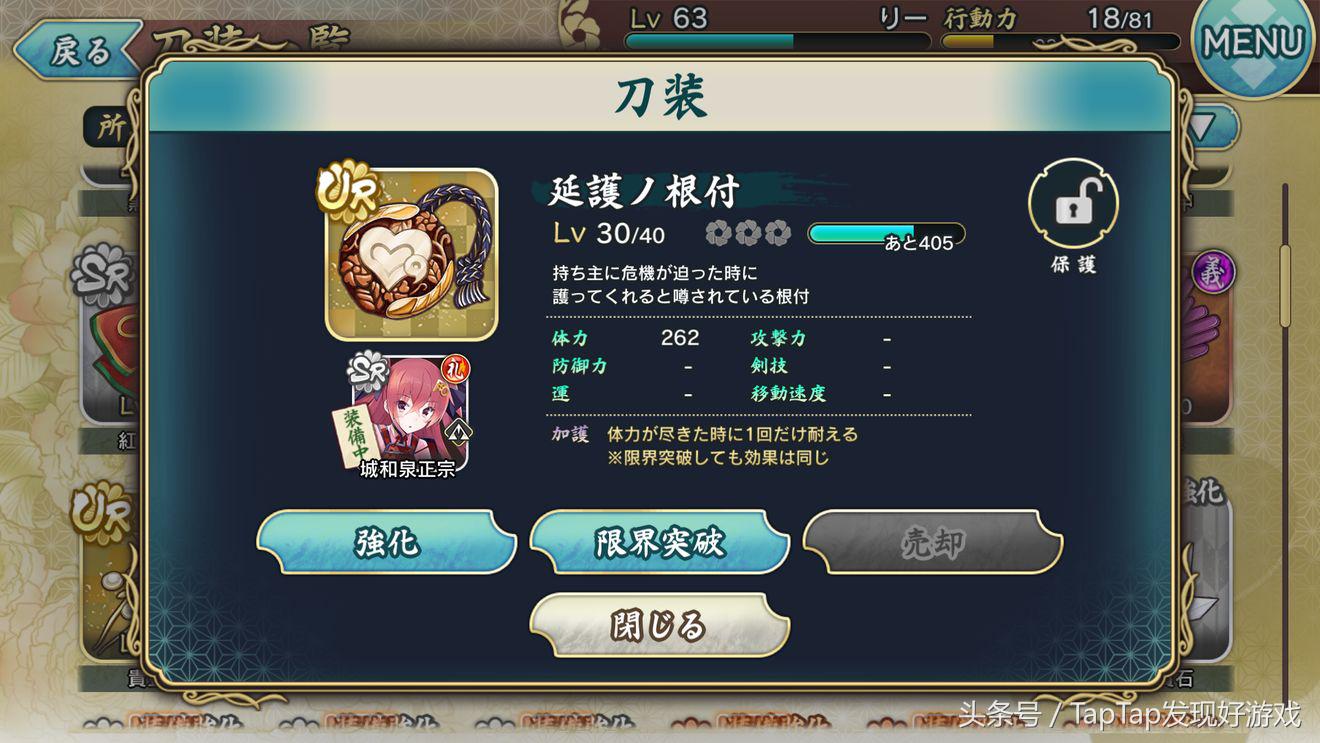This screenshot has height=743, width=1320.
Task: Tap the 限界突破 button
Action: 659,542
